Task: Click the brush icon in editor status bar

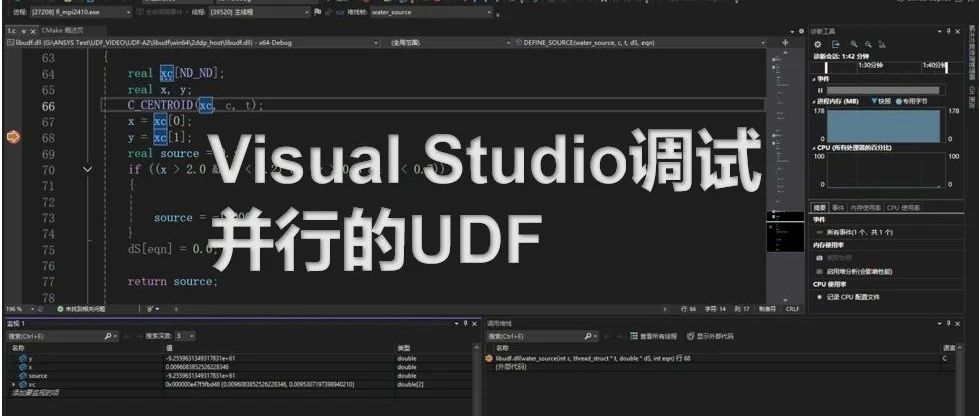Action: pyautogui.click(x=150, y=309)
